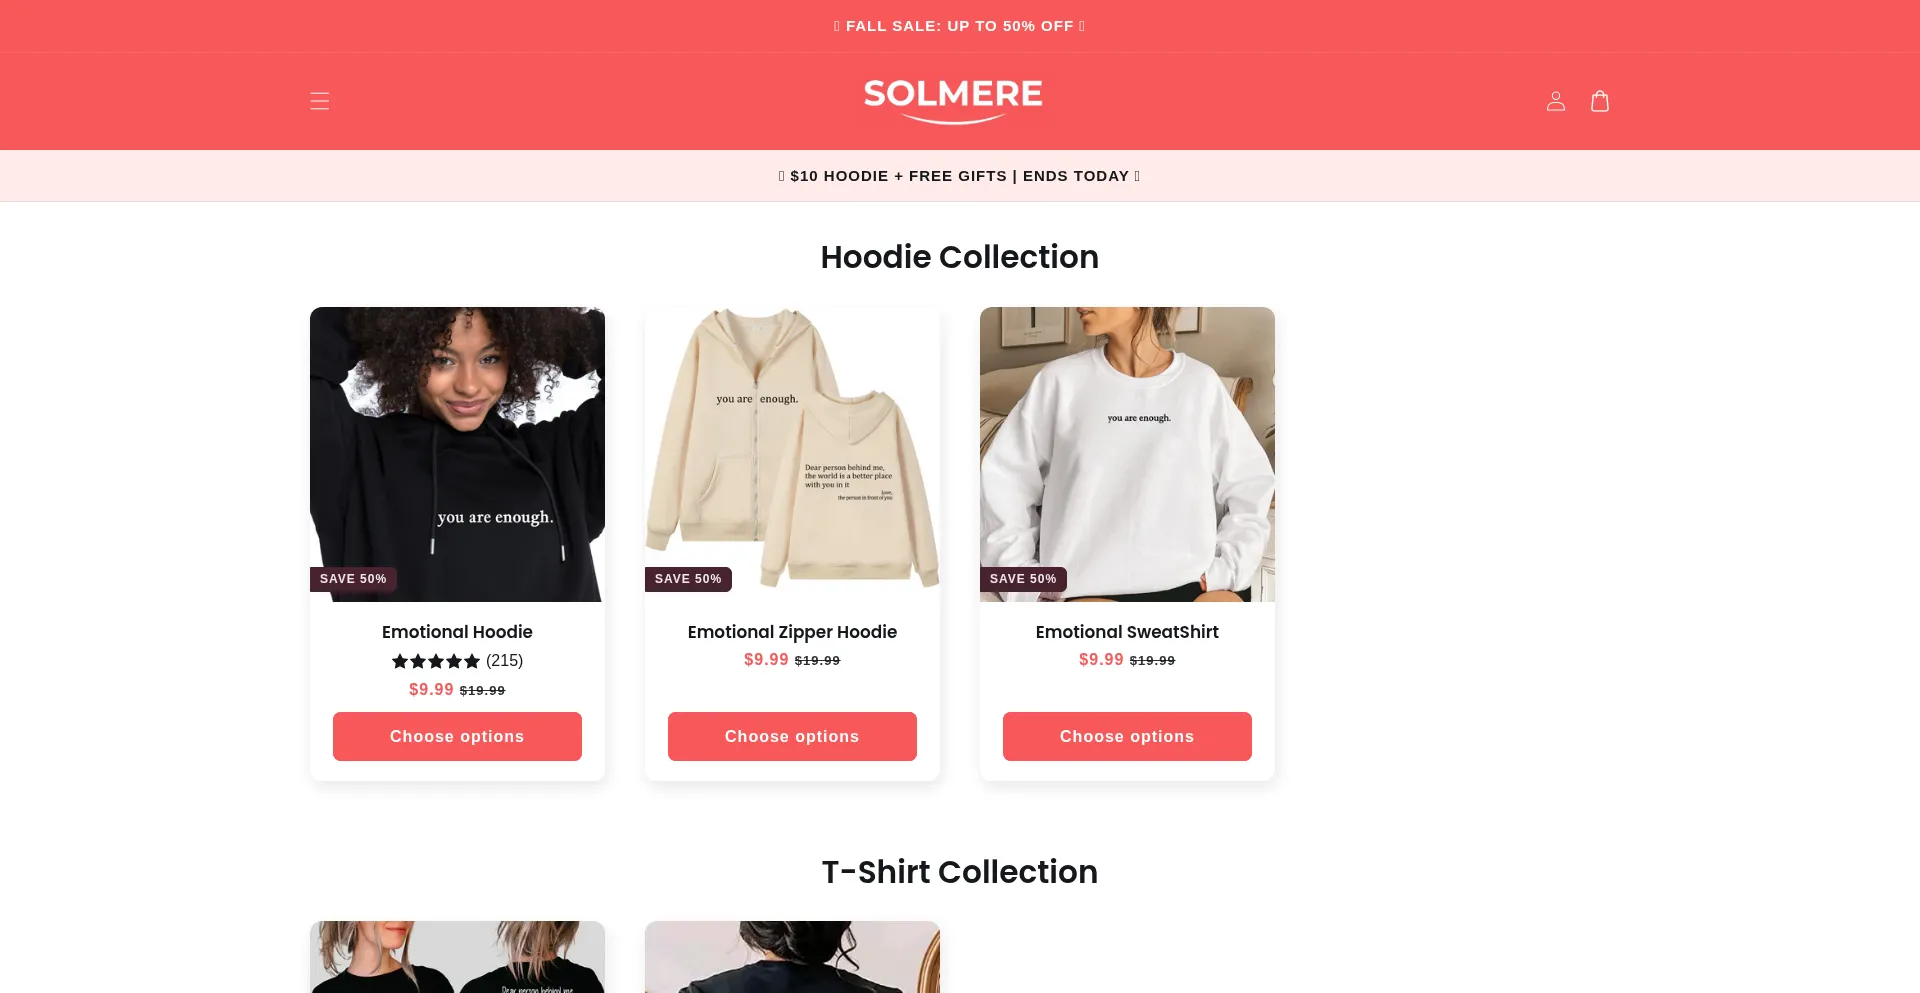Click SAVE 50% badge on Emotional SweatShirt
This screenshot has width=1920, height=993.
tap(1023, 579)
